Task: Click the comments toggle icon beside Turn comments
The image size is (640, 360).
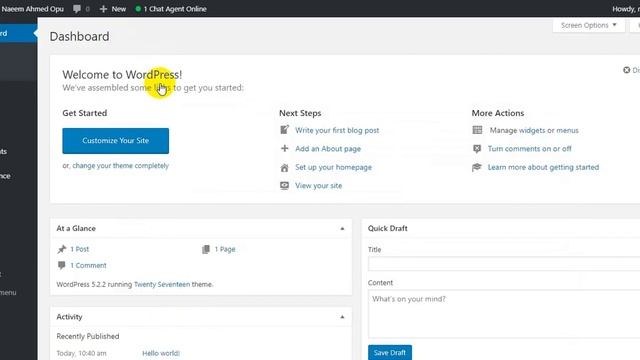Action: point(477,149)
